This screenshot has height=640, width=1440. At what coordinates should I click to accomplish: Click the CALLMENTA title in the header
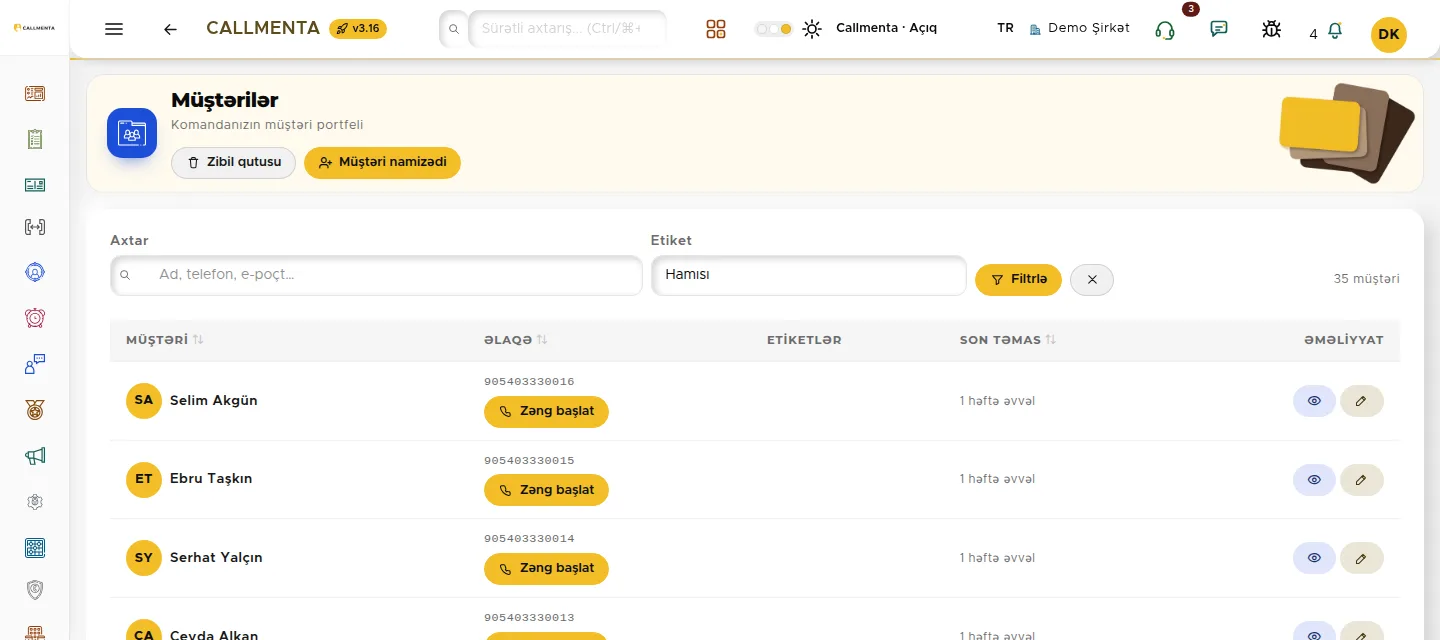point(263,28)
